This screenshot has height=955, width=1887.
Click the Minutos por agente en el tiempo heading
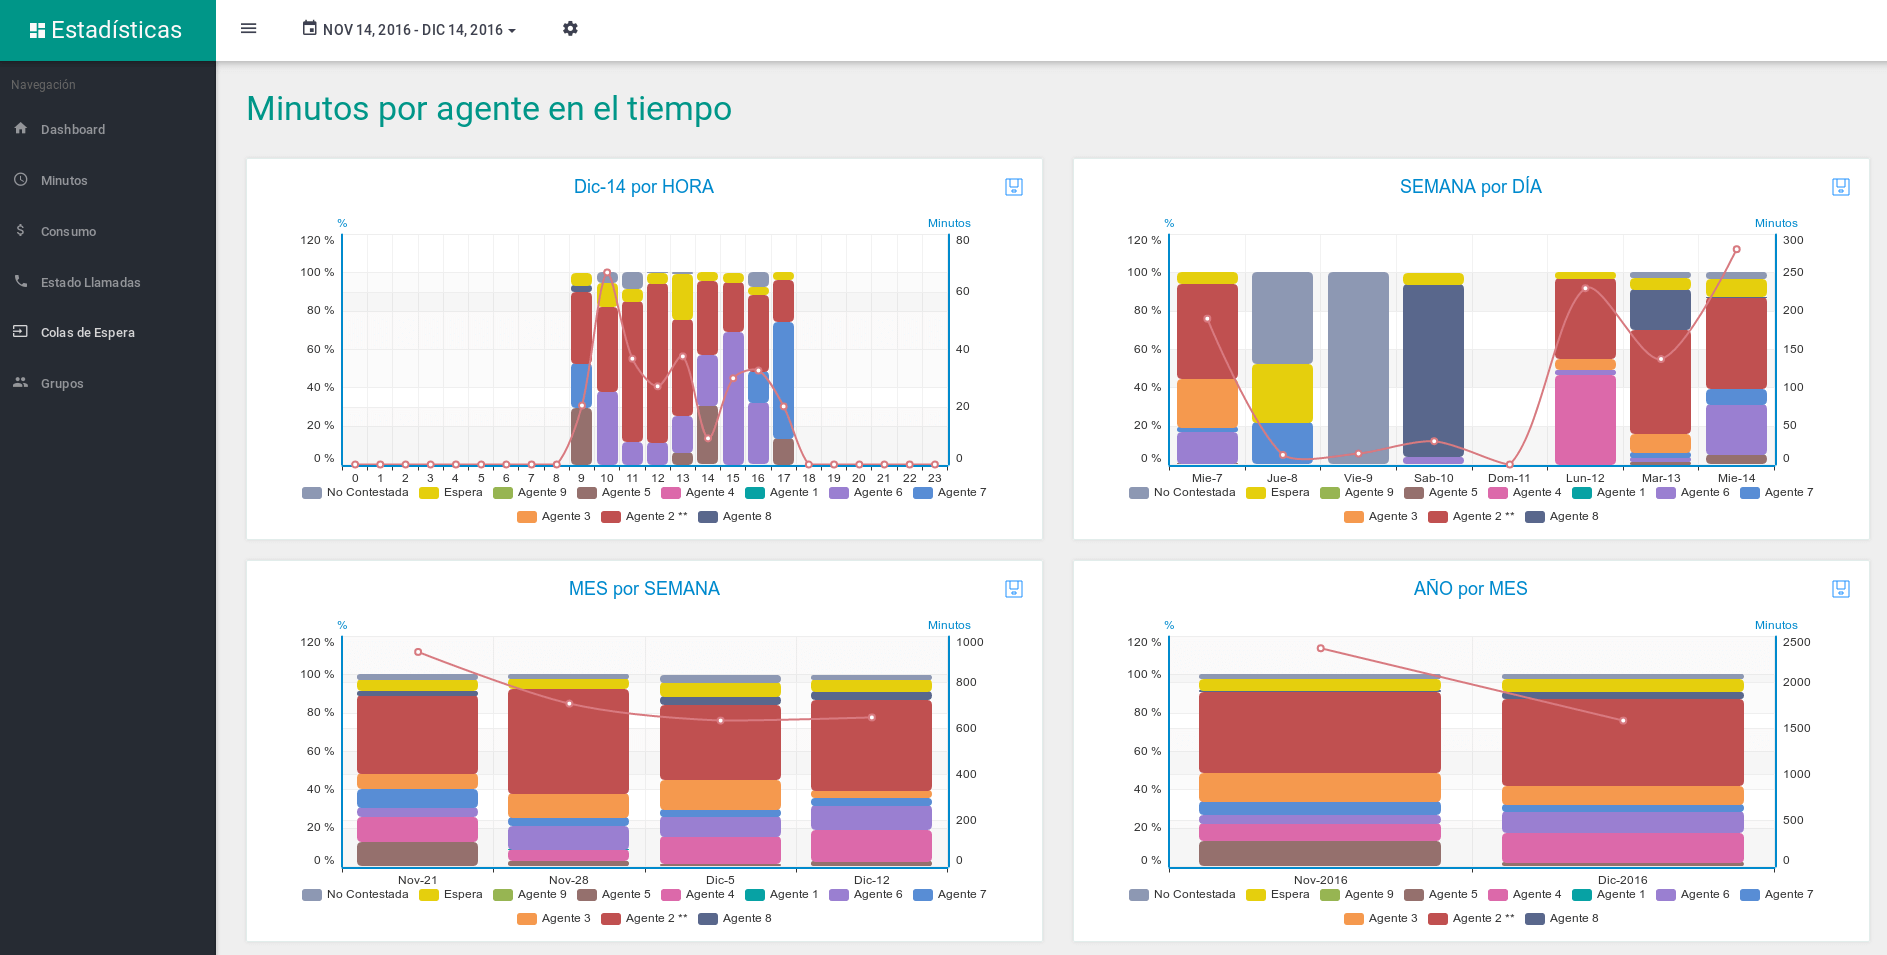pyautogui.click(x=489, y=109)
